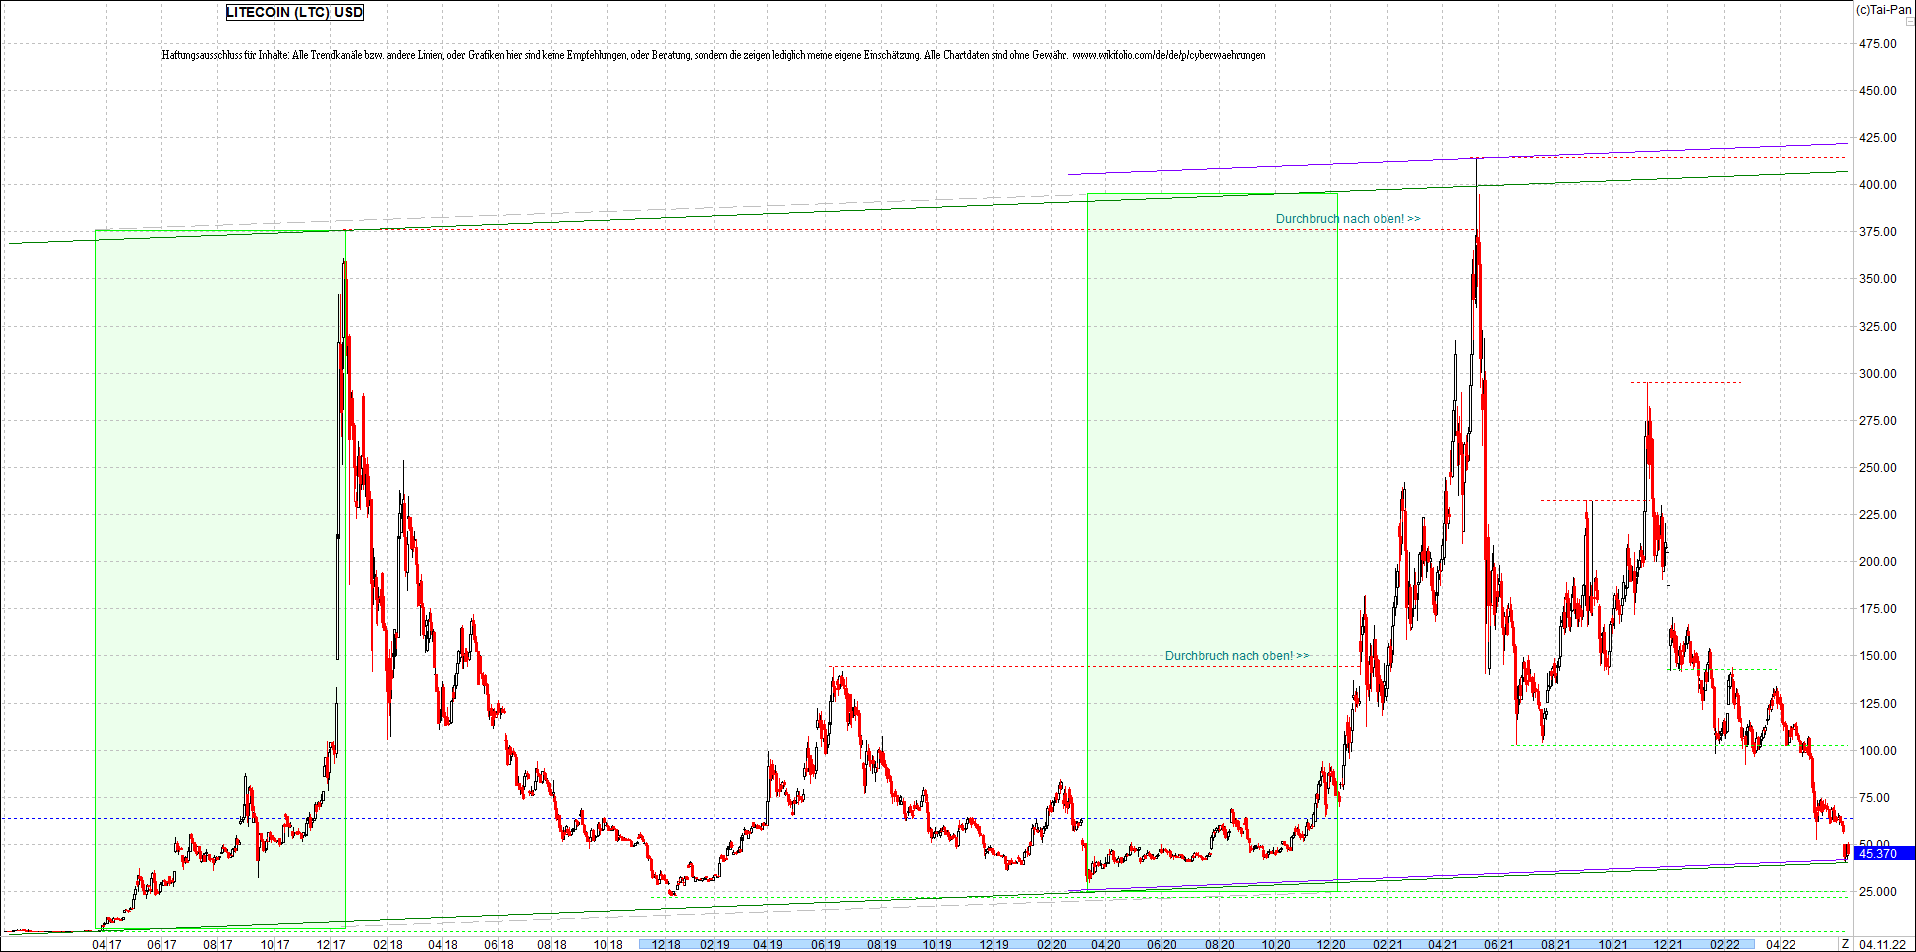The image size is (1916, 952).
Task: Click the 400.00 price axis label
Action: pyautogui.click(x=1877, y=185)
